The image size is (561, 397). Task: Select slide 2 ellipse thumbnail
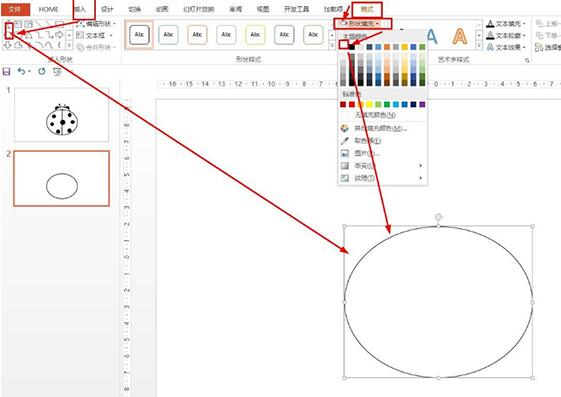(x=62, y=178)
